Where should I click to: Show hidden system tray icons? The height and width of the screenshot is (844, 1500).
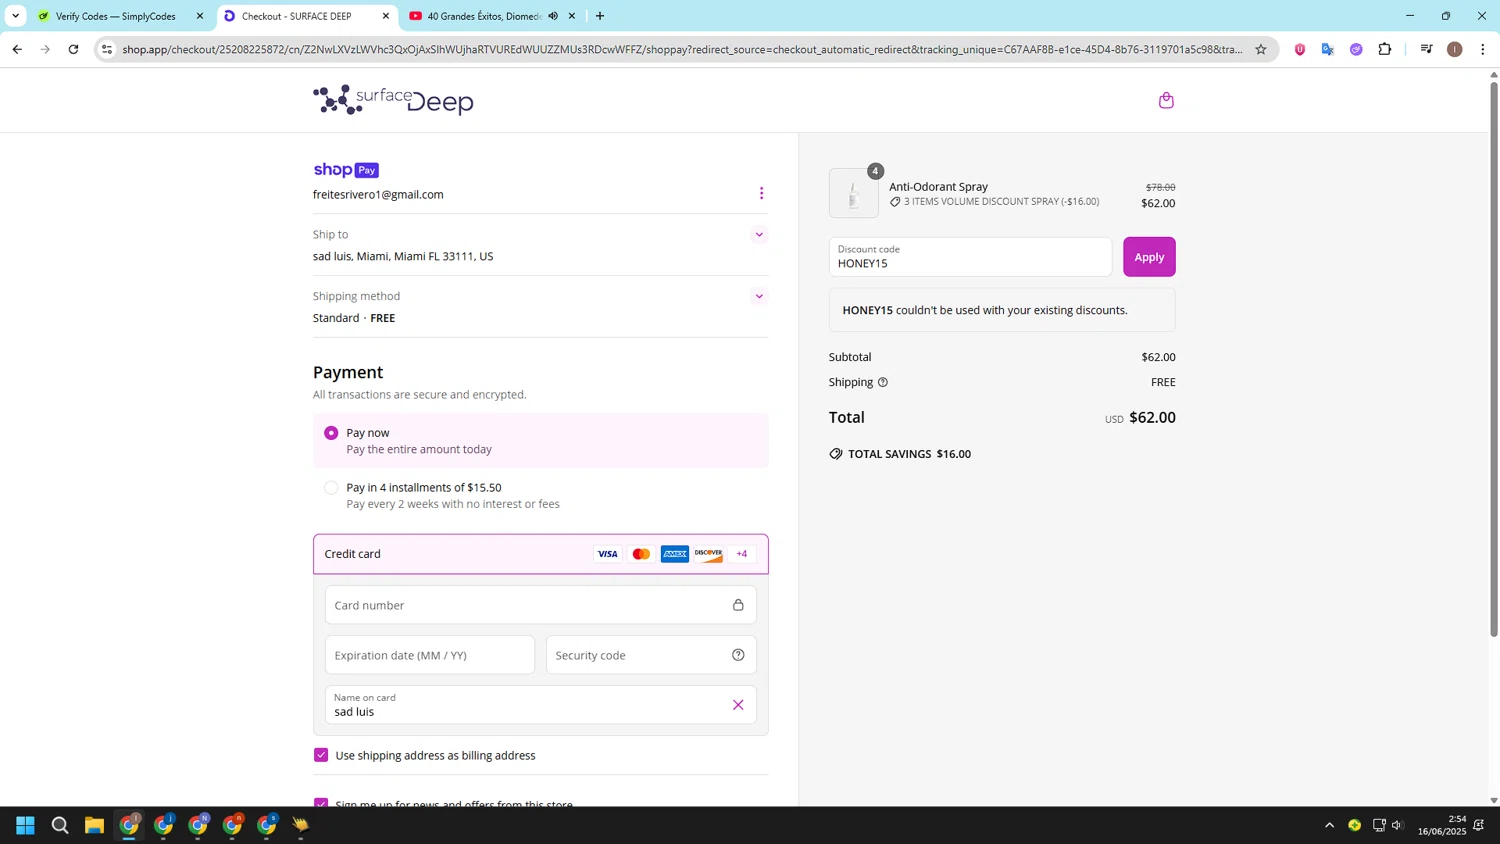coord(1329,825)
